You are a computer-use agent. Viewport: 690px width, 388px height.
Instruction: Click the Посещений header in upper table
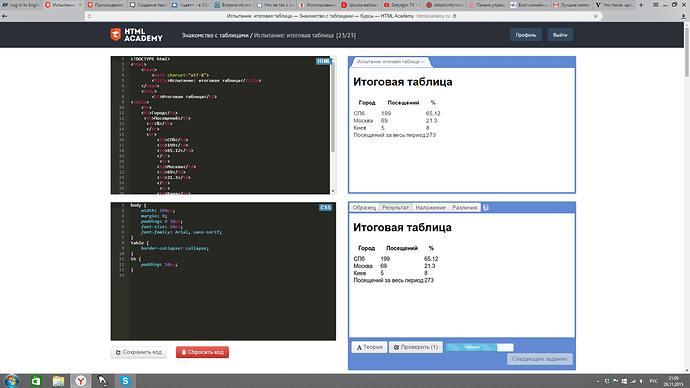click(403, 103)
